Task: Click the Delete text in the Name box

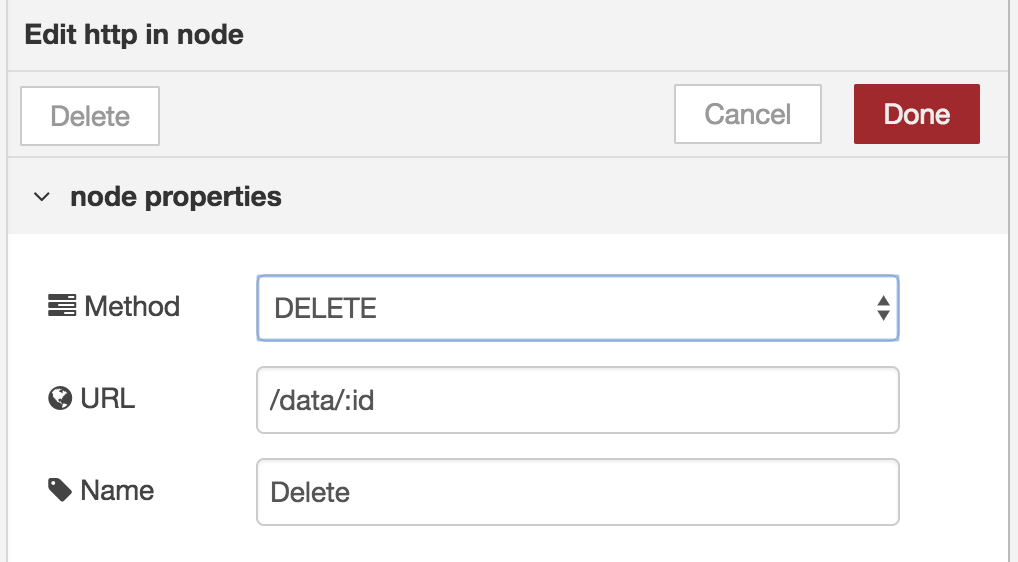Action: coord(310,493)
